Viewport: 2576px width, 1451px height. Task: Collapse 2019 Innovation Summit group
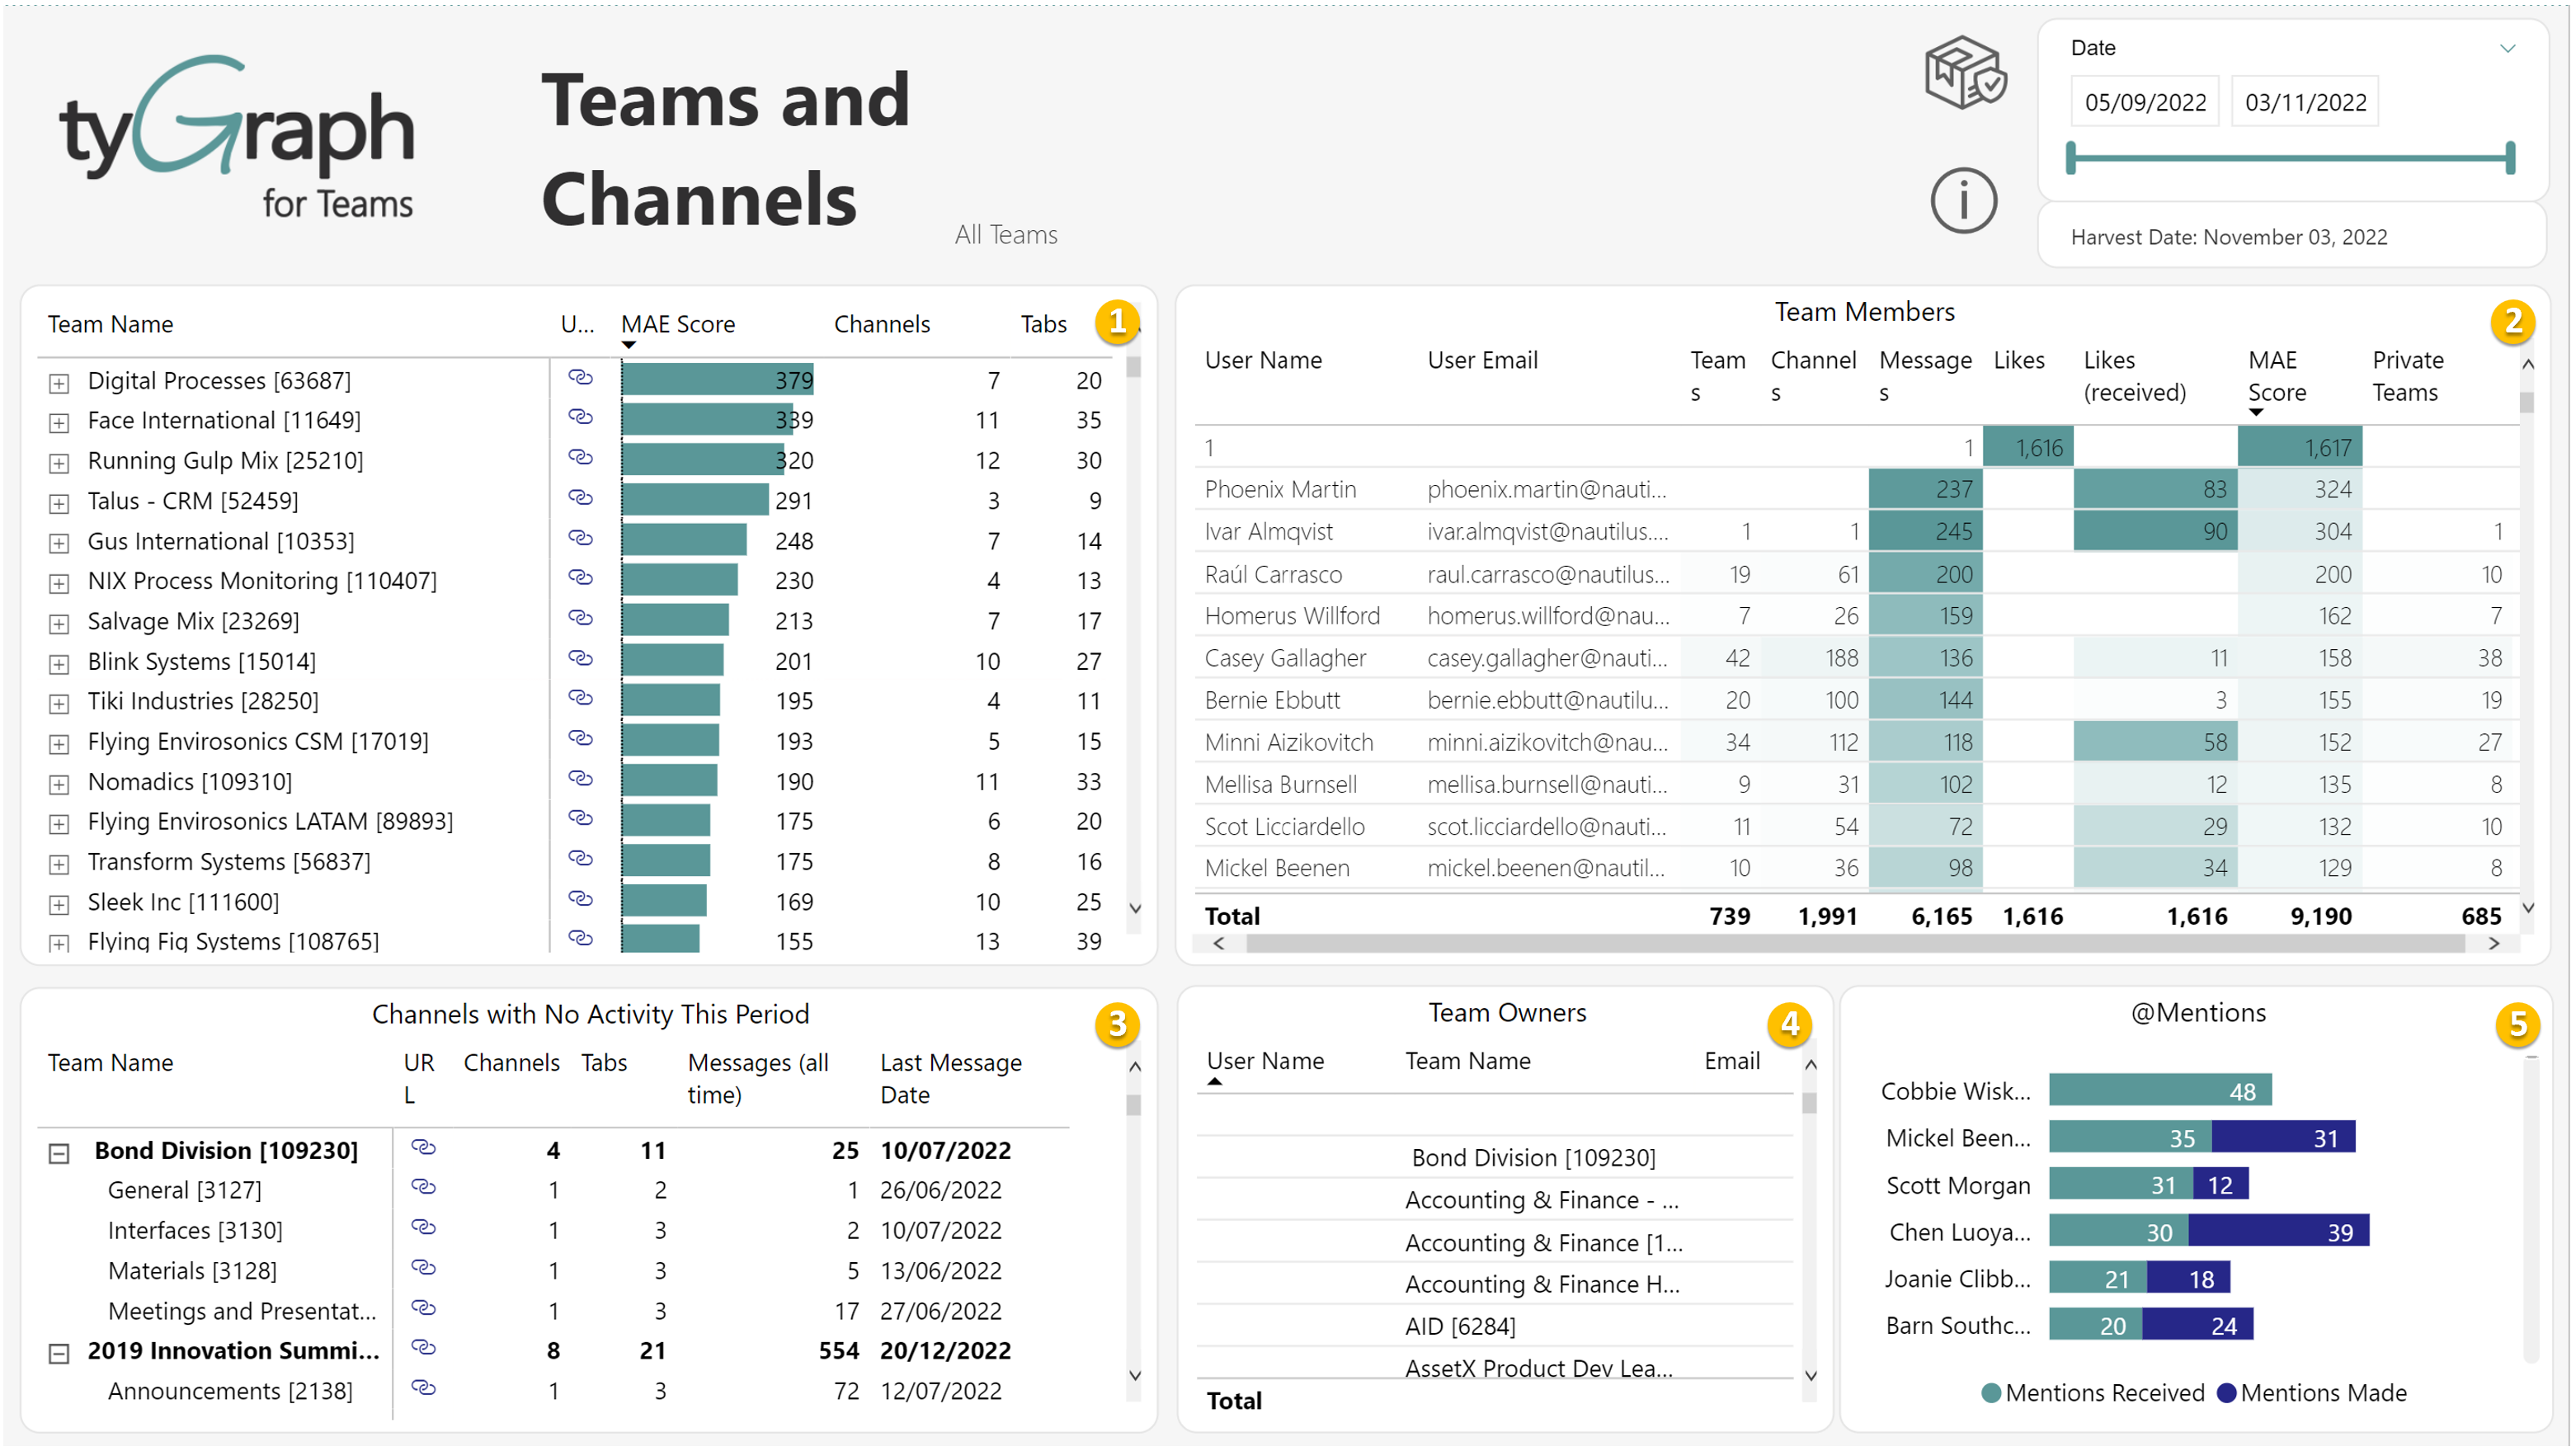59,1354
